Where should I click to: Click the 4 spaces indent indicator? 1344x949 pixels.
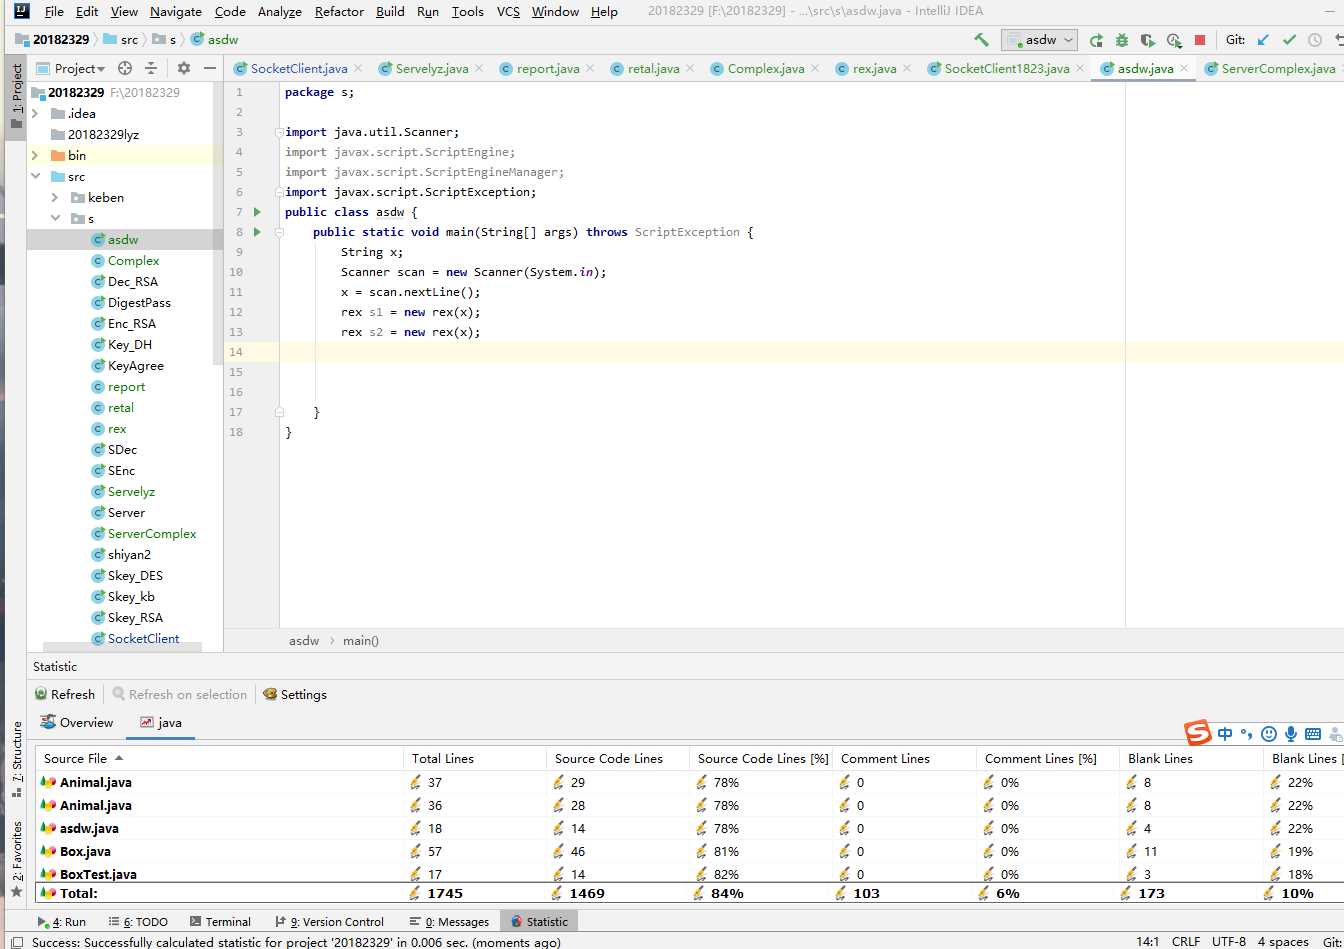tap(1283, 941)
